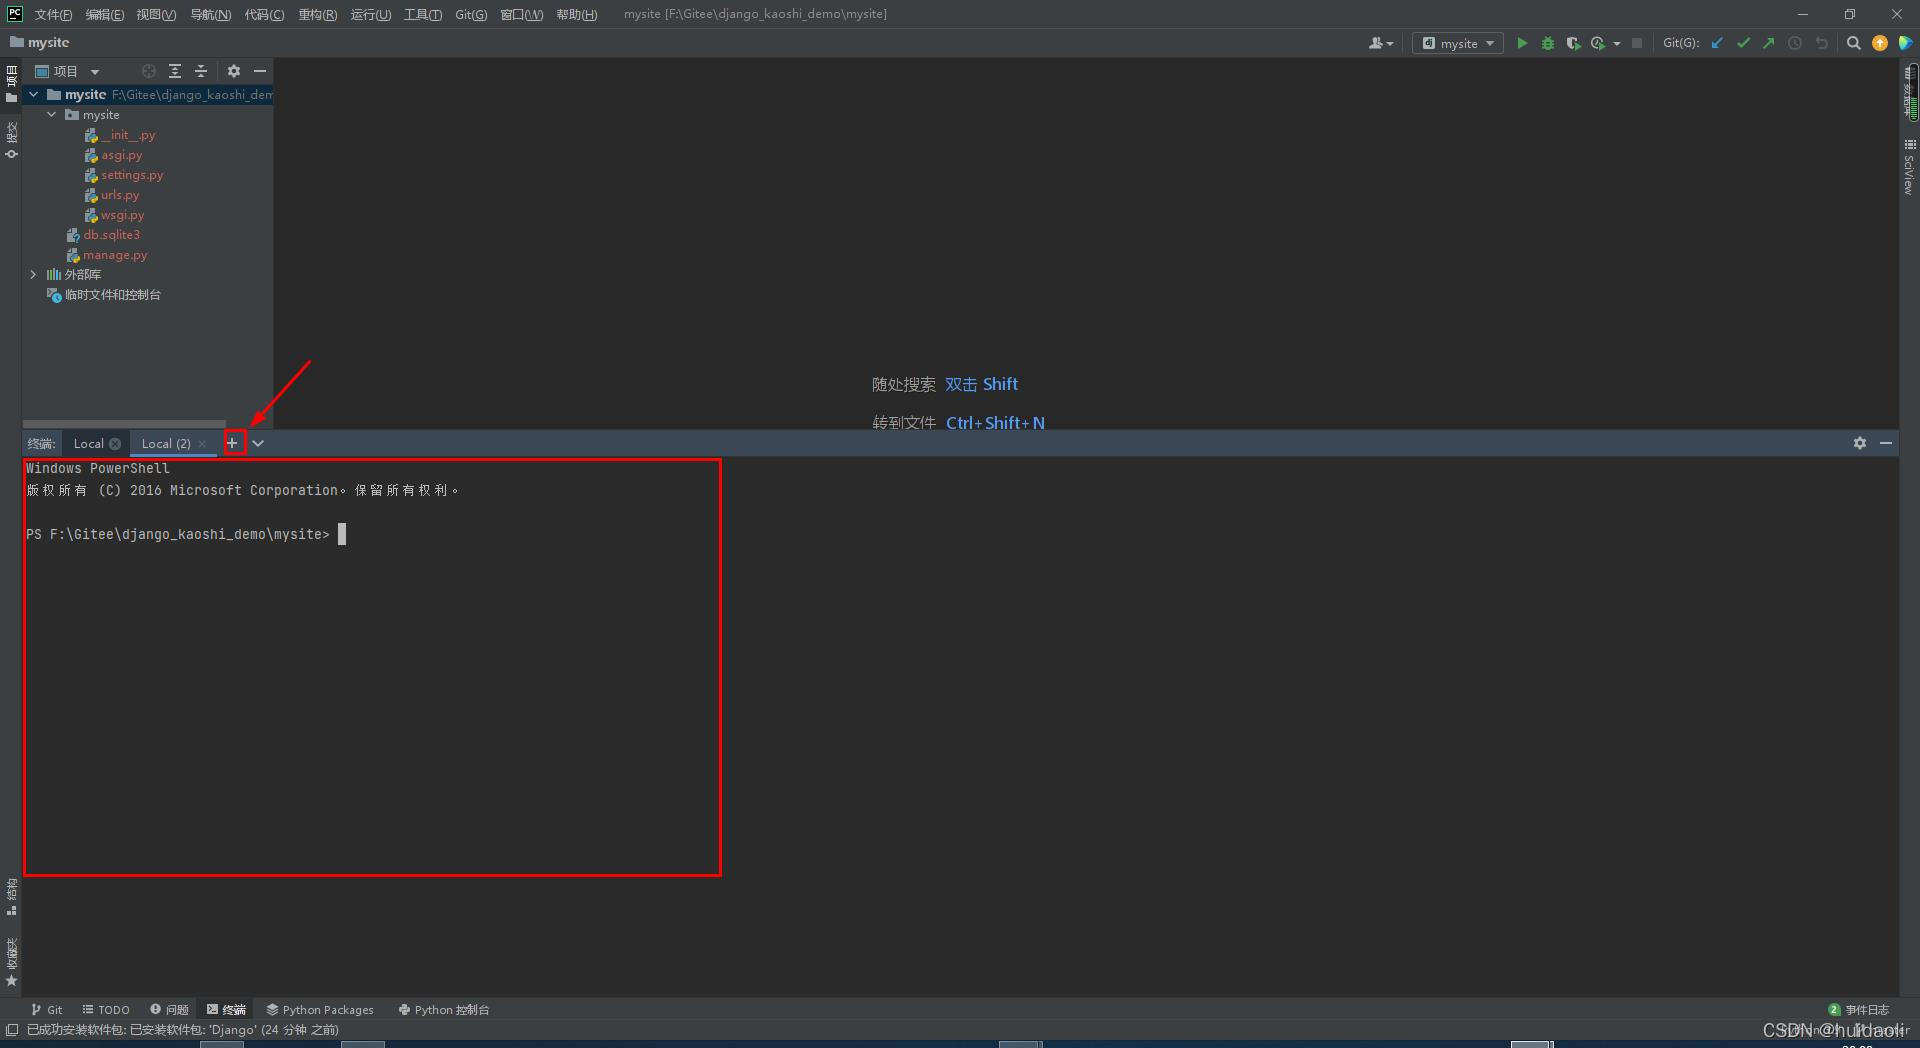Click the disabled stop square button
The image size is (1920, 1048).
point(1637,43)
